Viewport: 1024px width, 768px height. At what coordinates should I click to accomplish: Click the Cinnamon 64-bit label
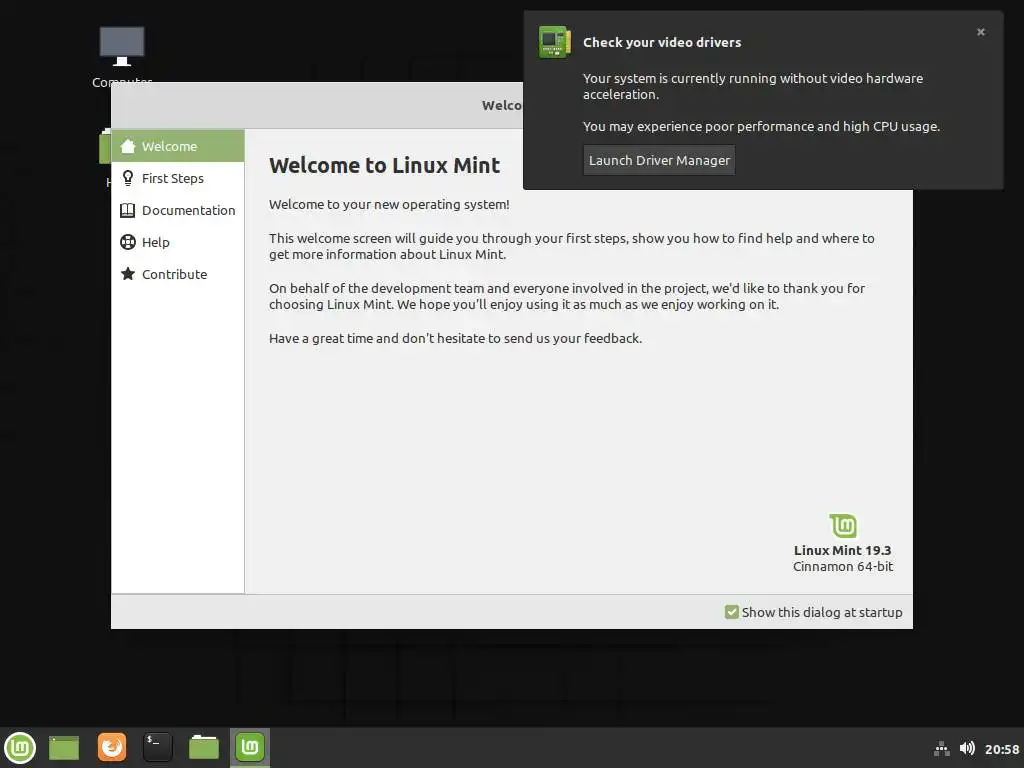click(x=842, y=566)
